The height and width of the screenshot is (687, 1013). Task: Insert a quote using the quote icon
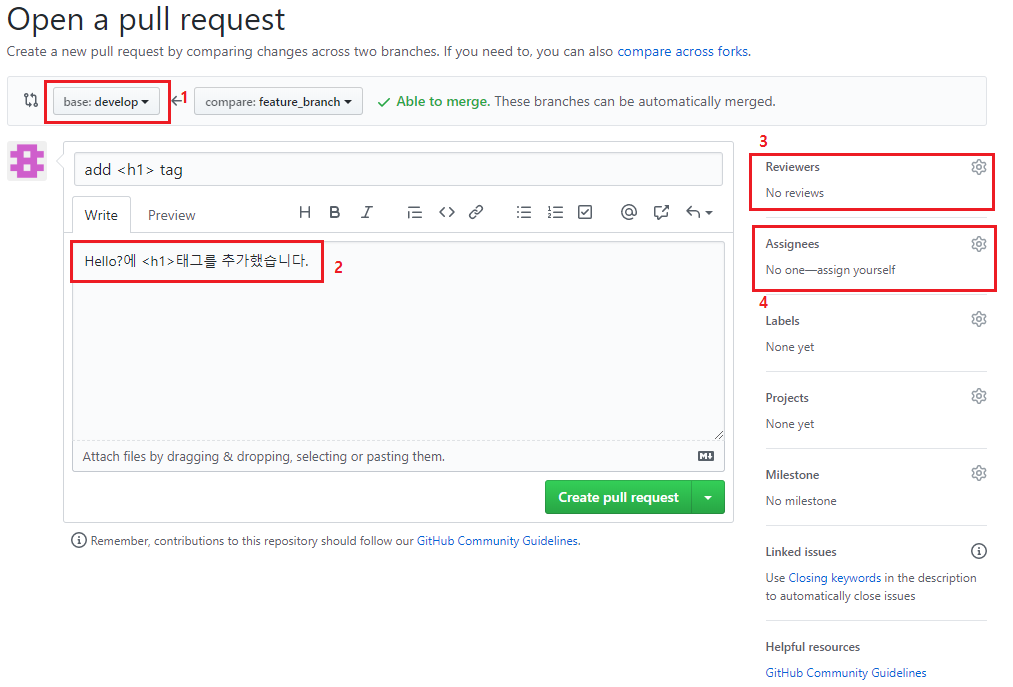(414, 212)
